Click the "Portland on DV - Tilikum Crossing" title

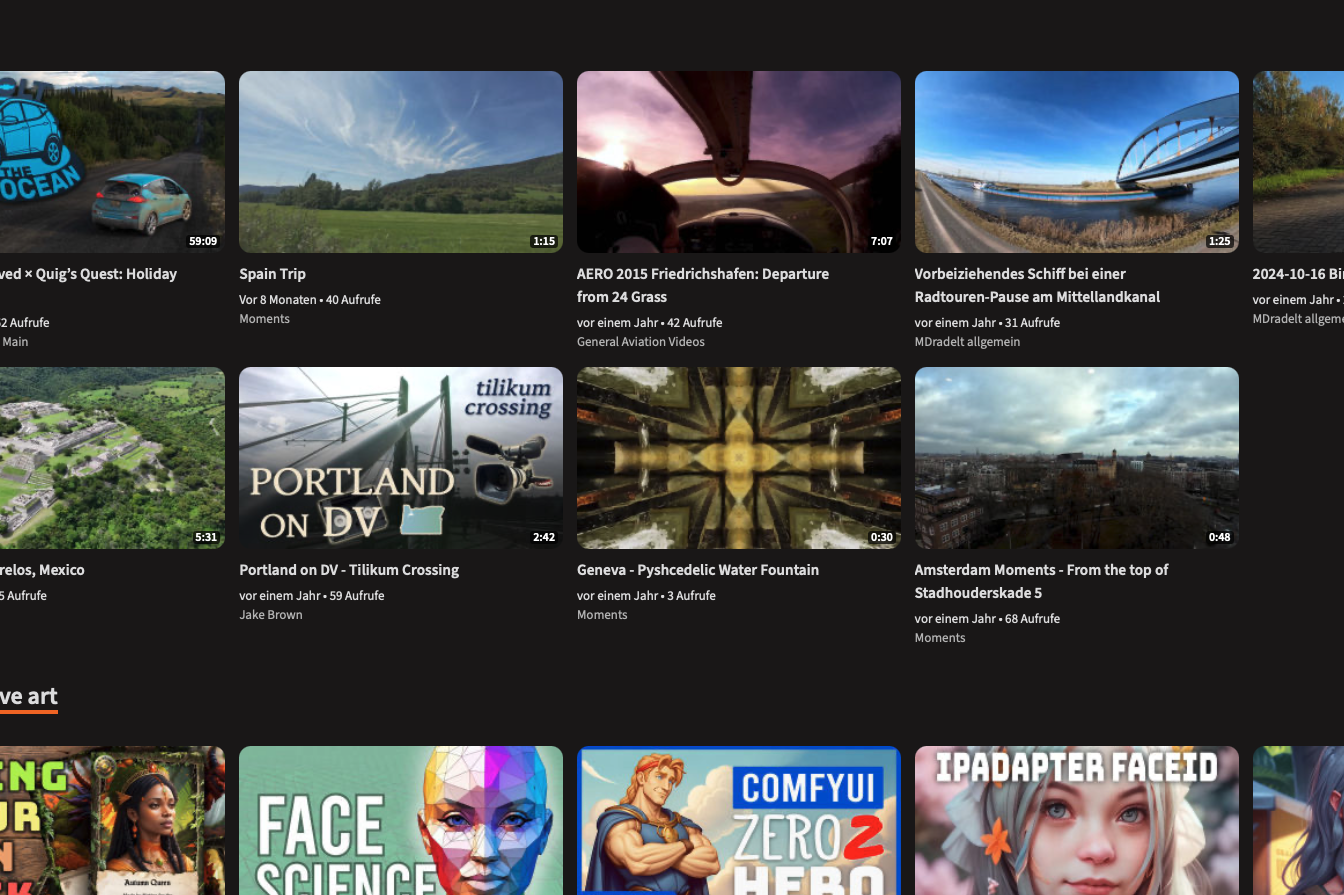(x=349, y=570)
